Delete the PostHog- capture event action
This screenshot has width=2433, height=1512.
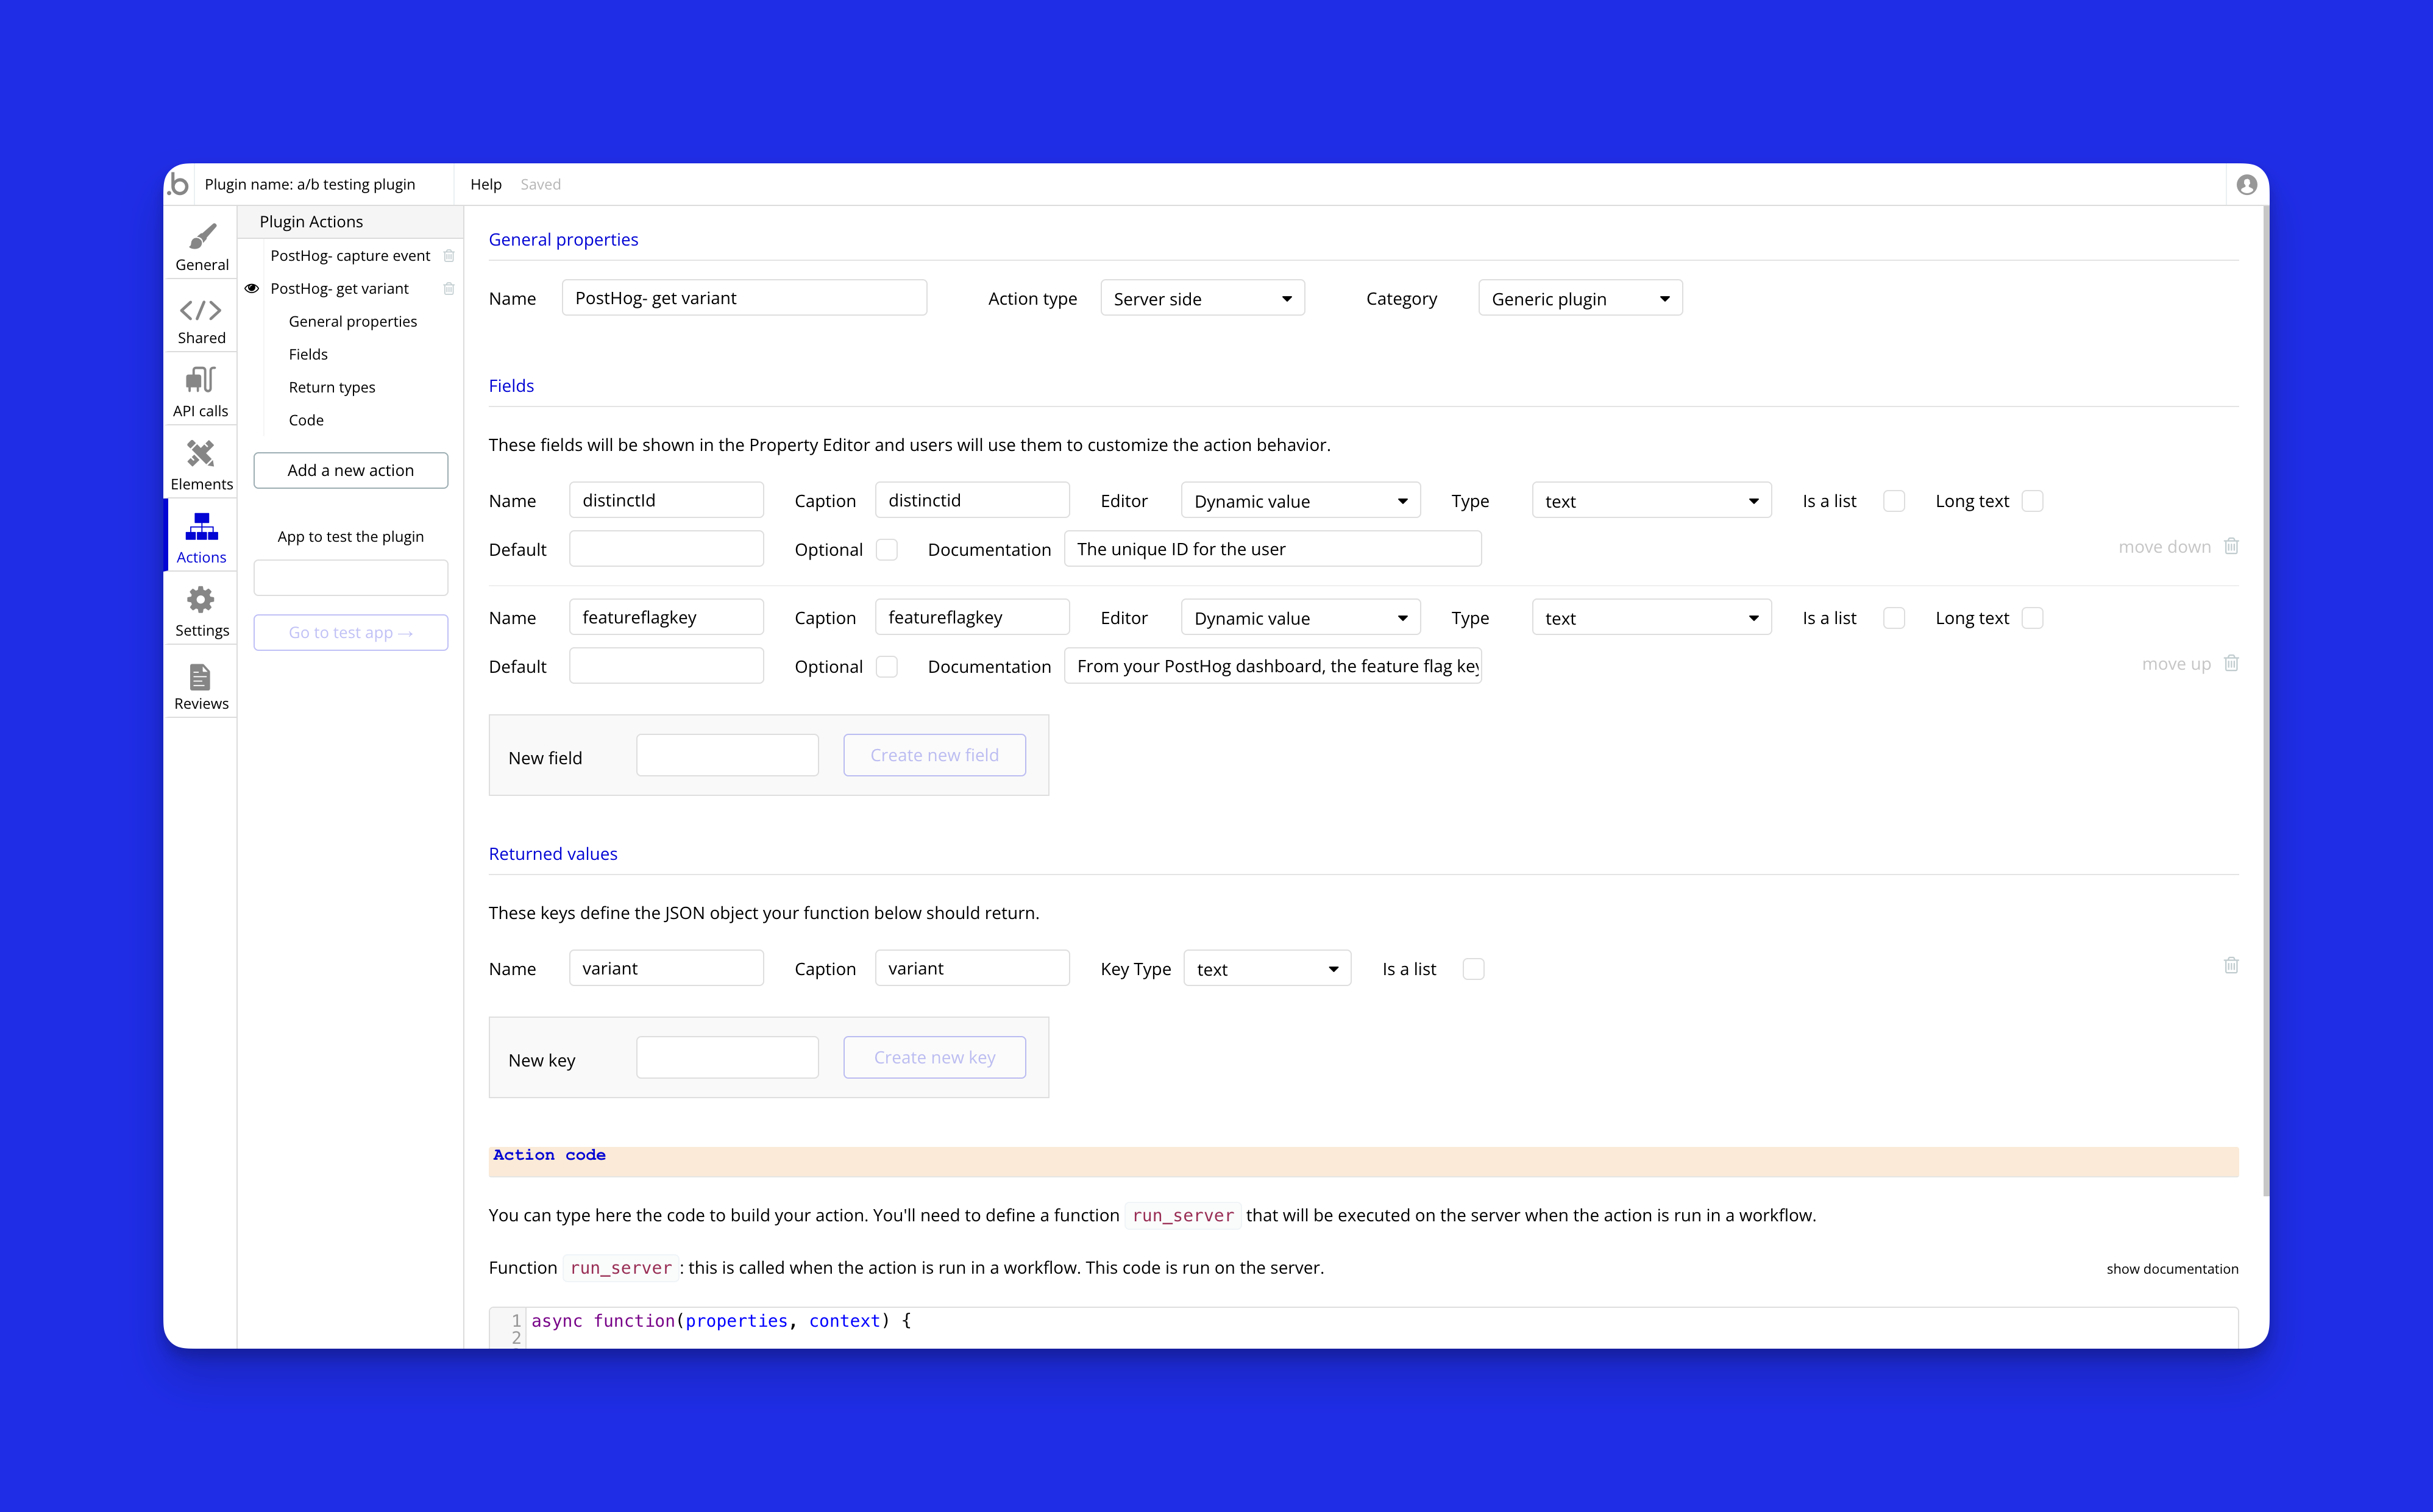pyautogui.click(x=449, y=256)
